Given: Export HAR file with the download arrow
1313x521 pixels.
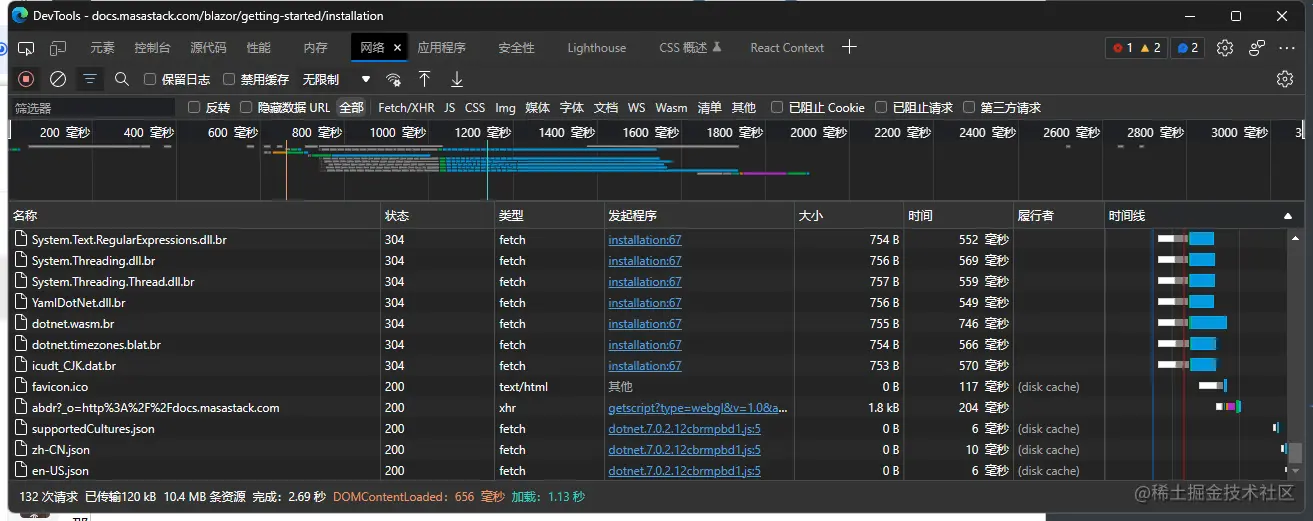Looking at the screenshot, I should click(x=457, y=79).
